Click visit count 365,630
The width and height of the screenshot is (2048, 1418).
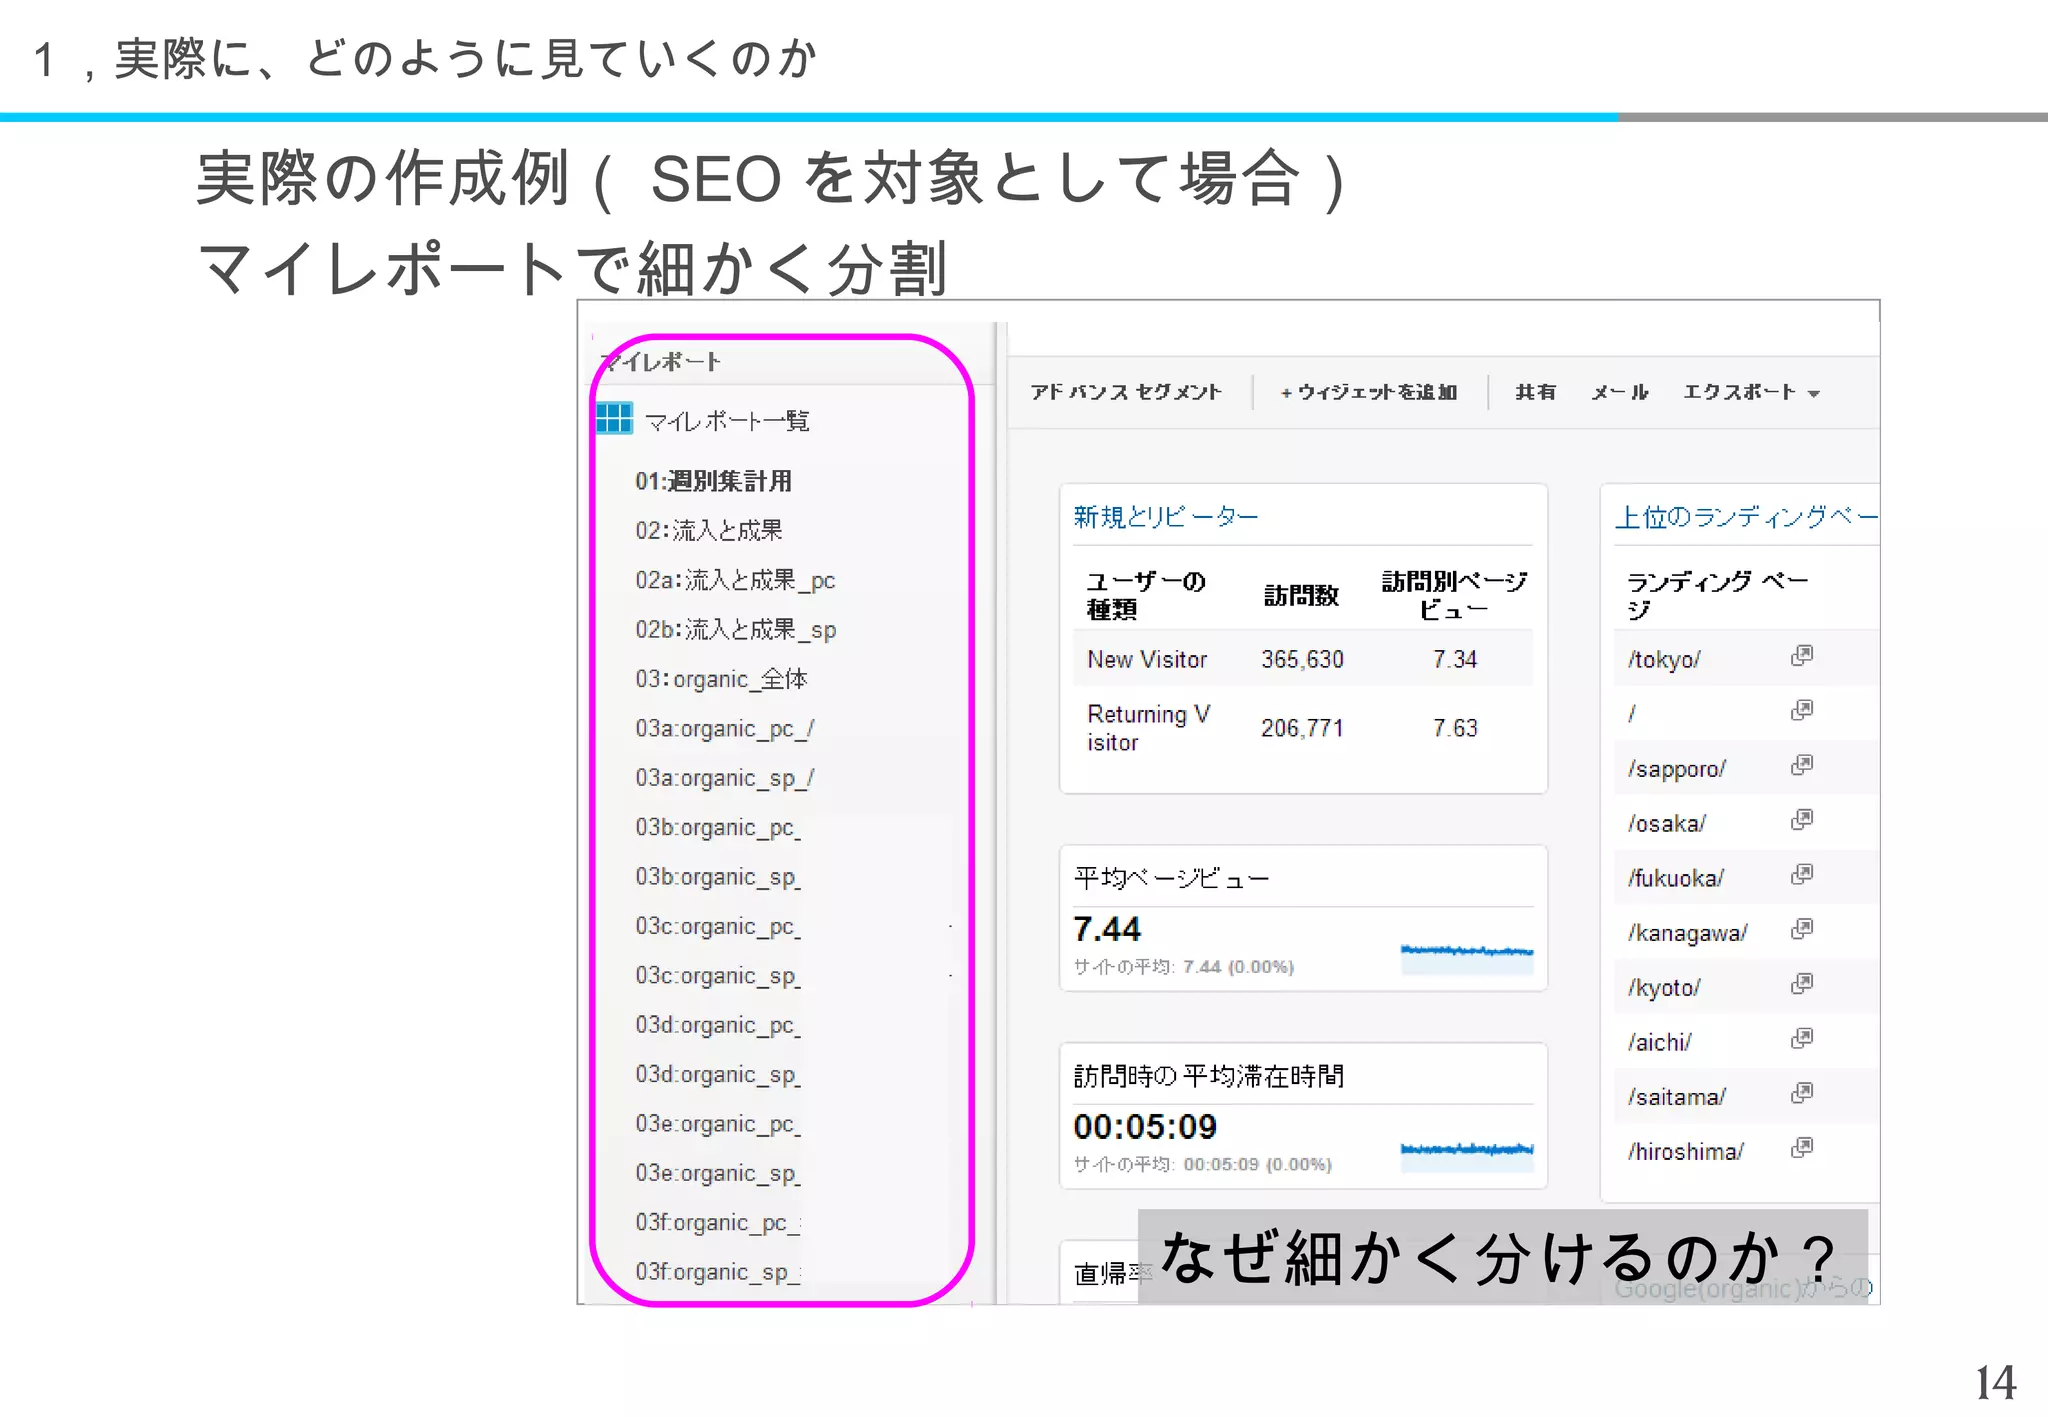click(1302, 660)
